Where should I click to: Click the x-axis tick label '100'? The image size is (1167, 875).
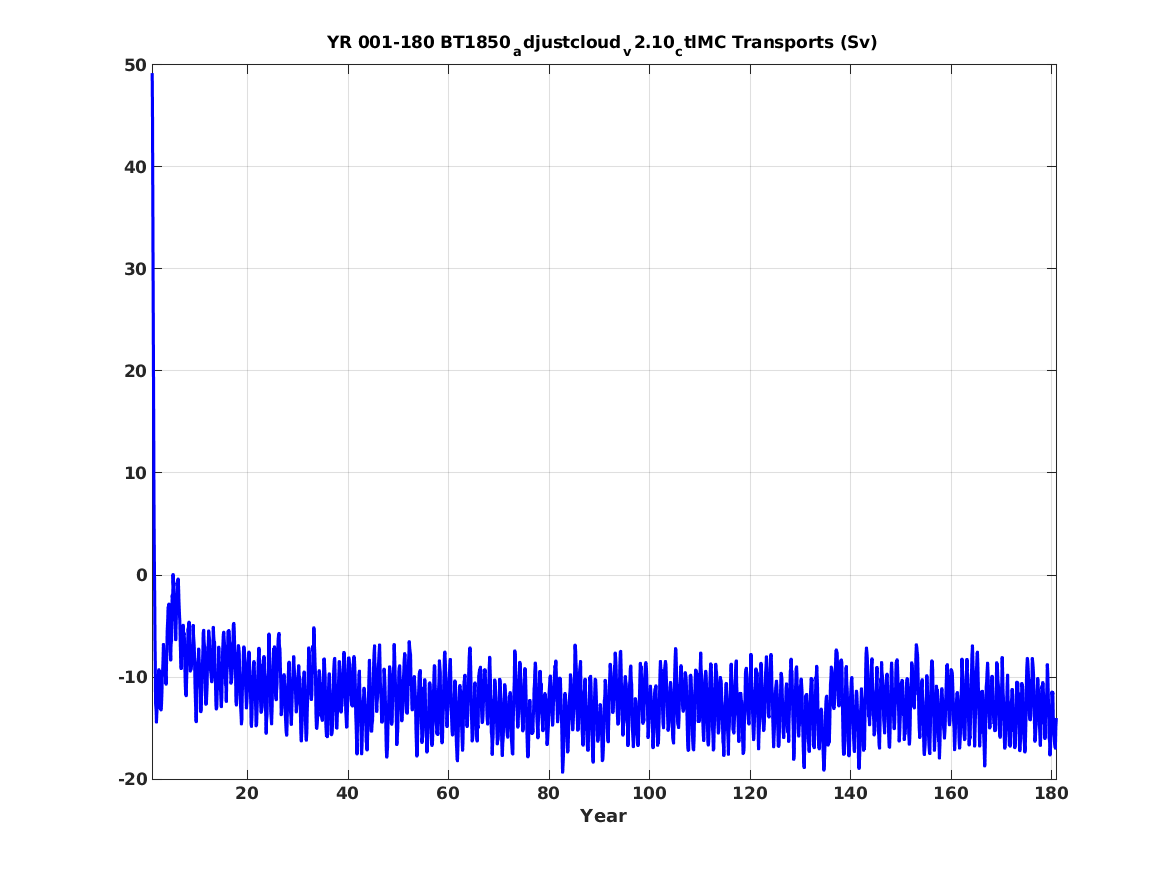(650, 793)
